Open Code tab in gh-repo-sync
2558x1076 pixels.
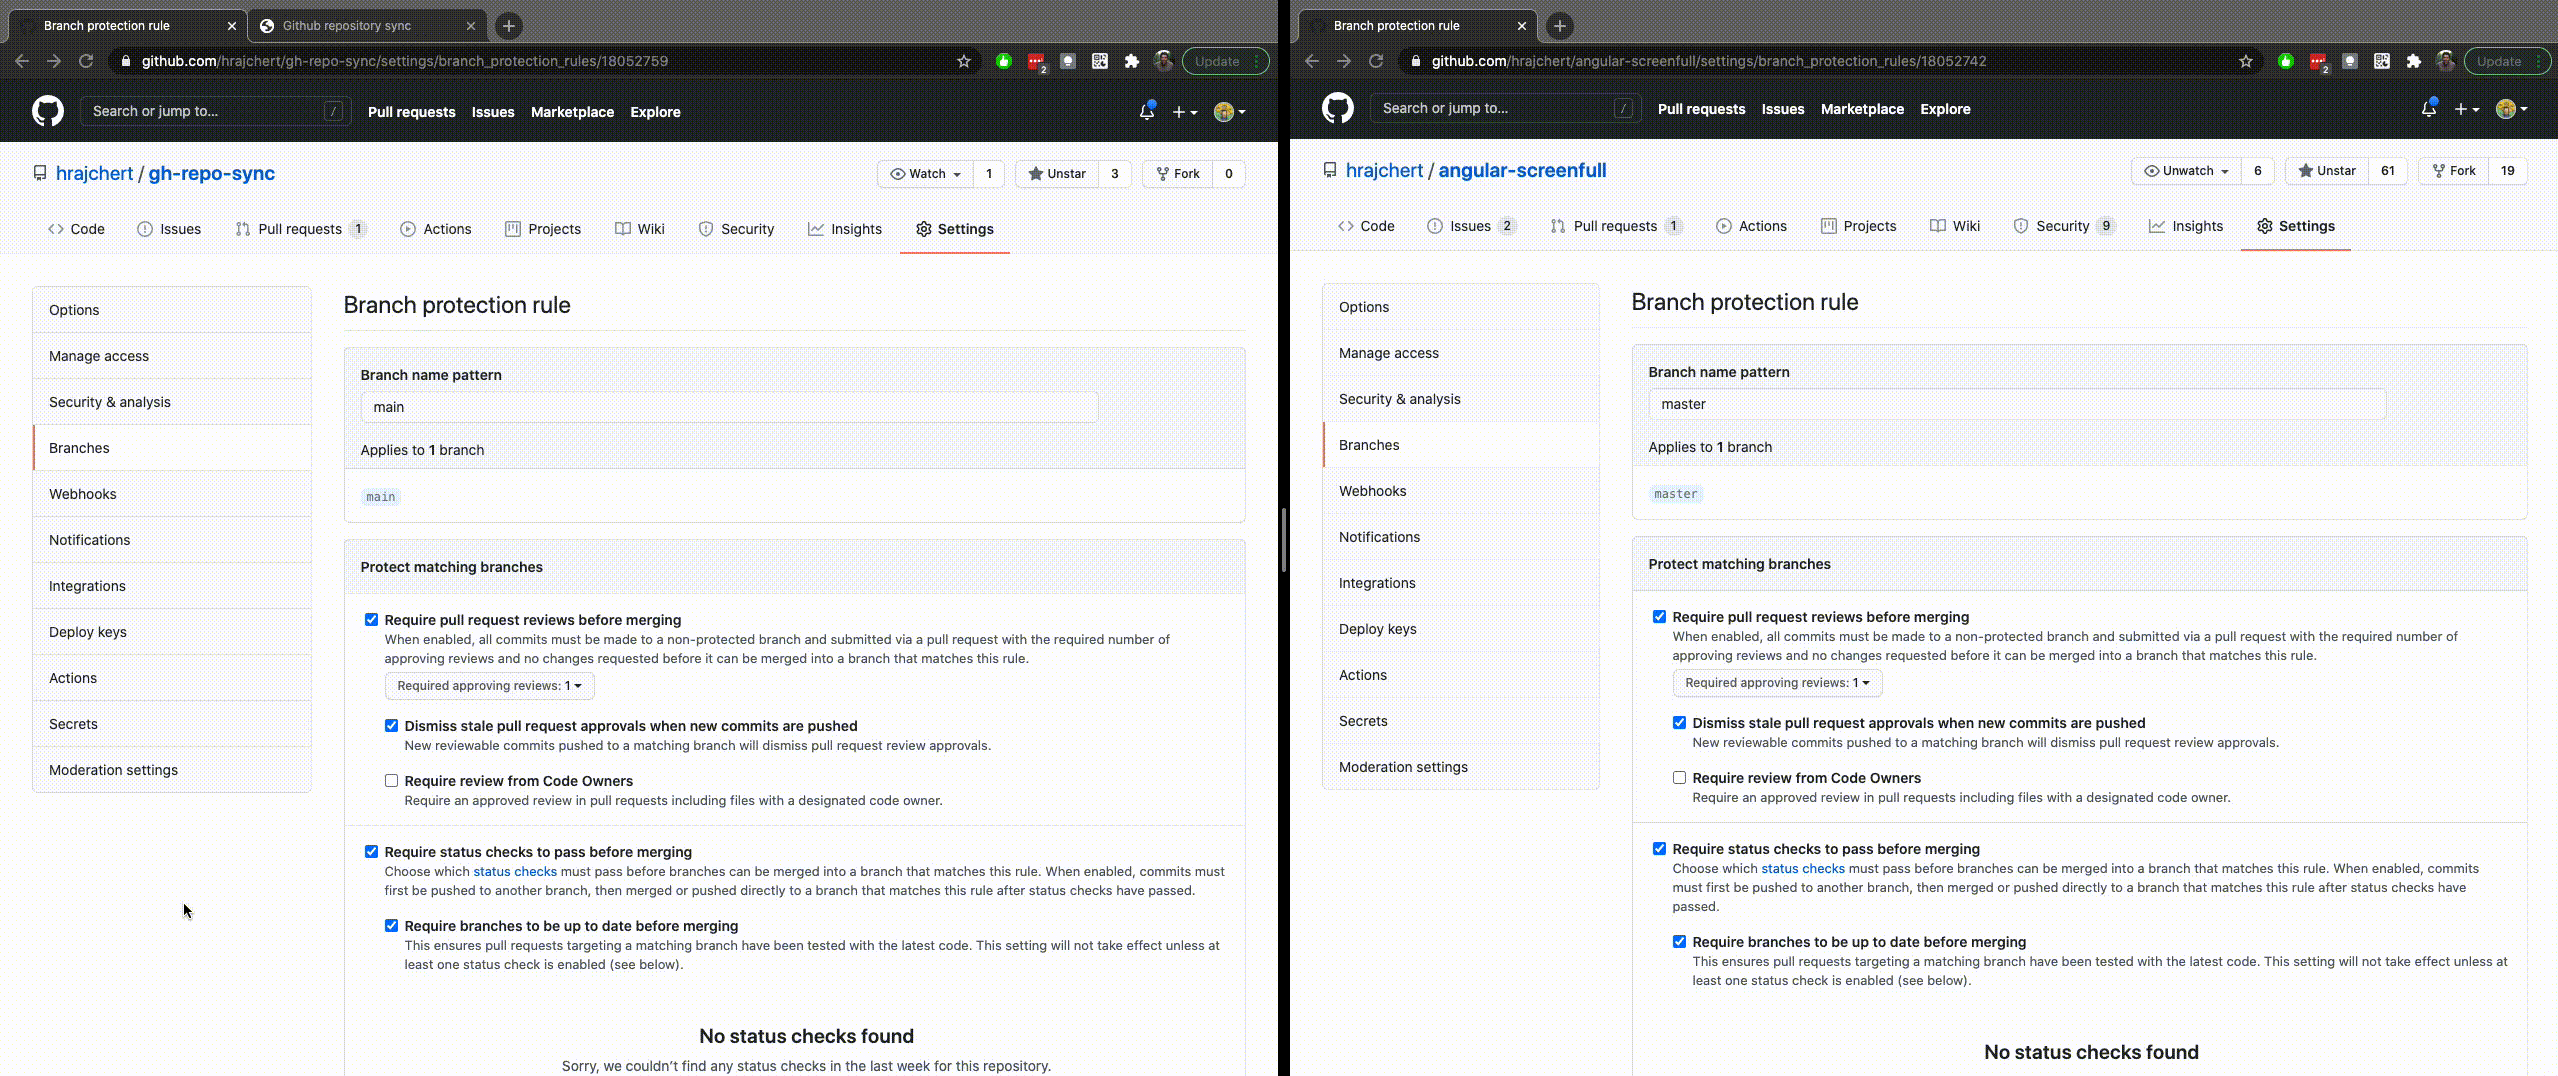click(76, 229)
